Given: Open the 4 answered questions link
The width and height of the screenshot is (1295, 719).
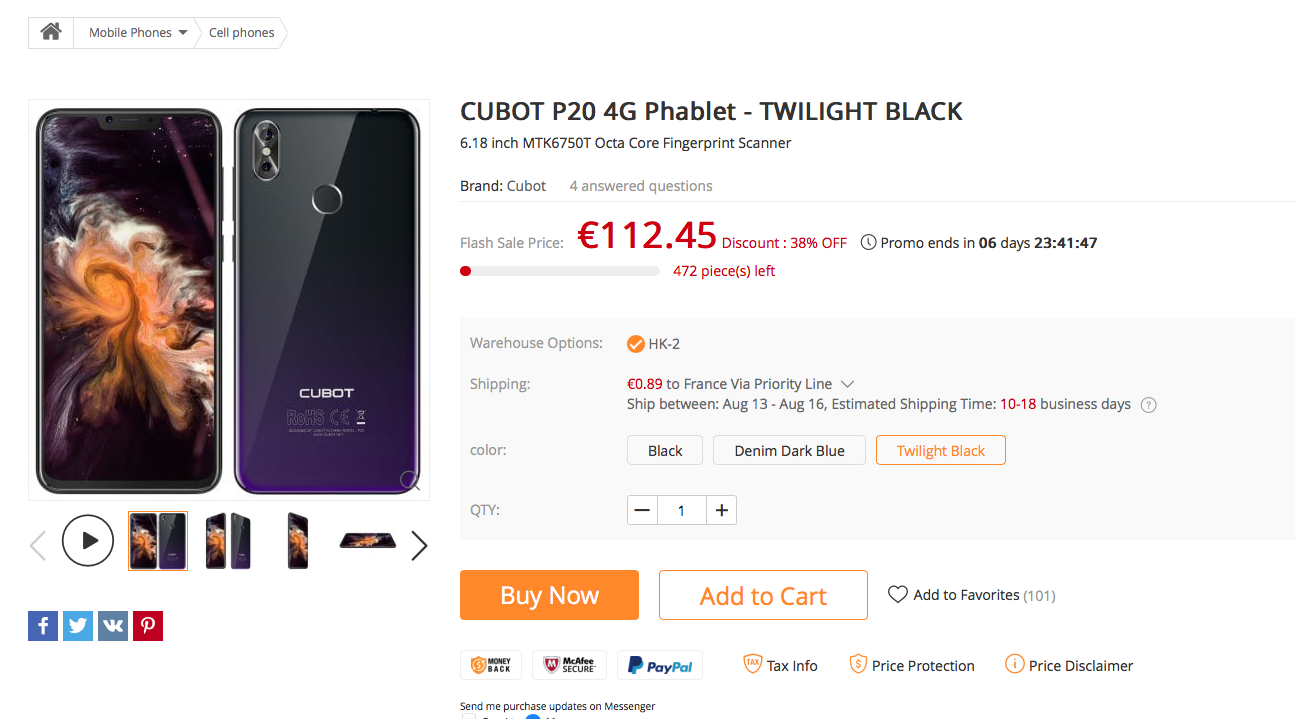Looking at the screenshot, I should tap(641, 186).
